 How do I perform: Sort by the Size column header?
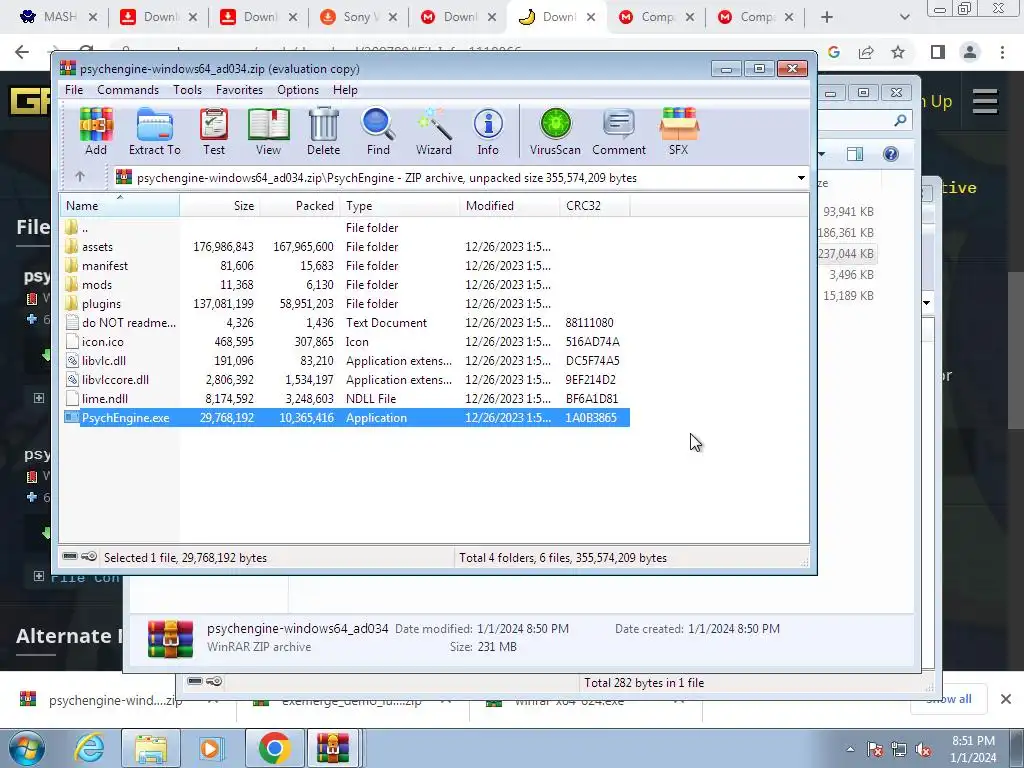click(220, 206)
